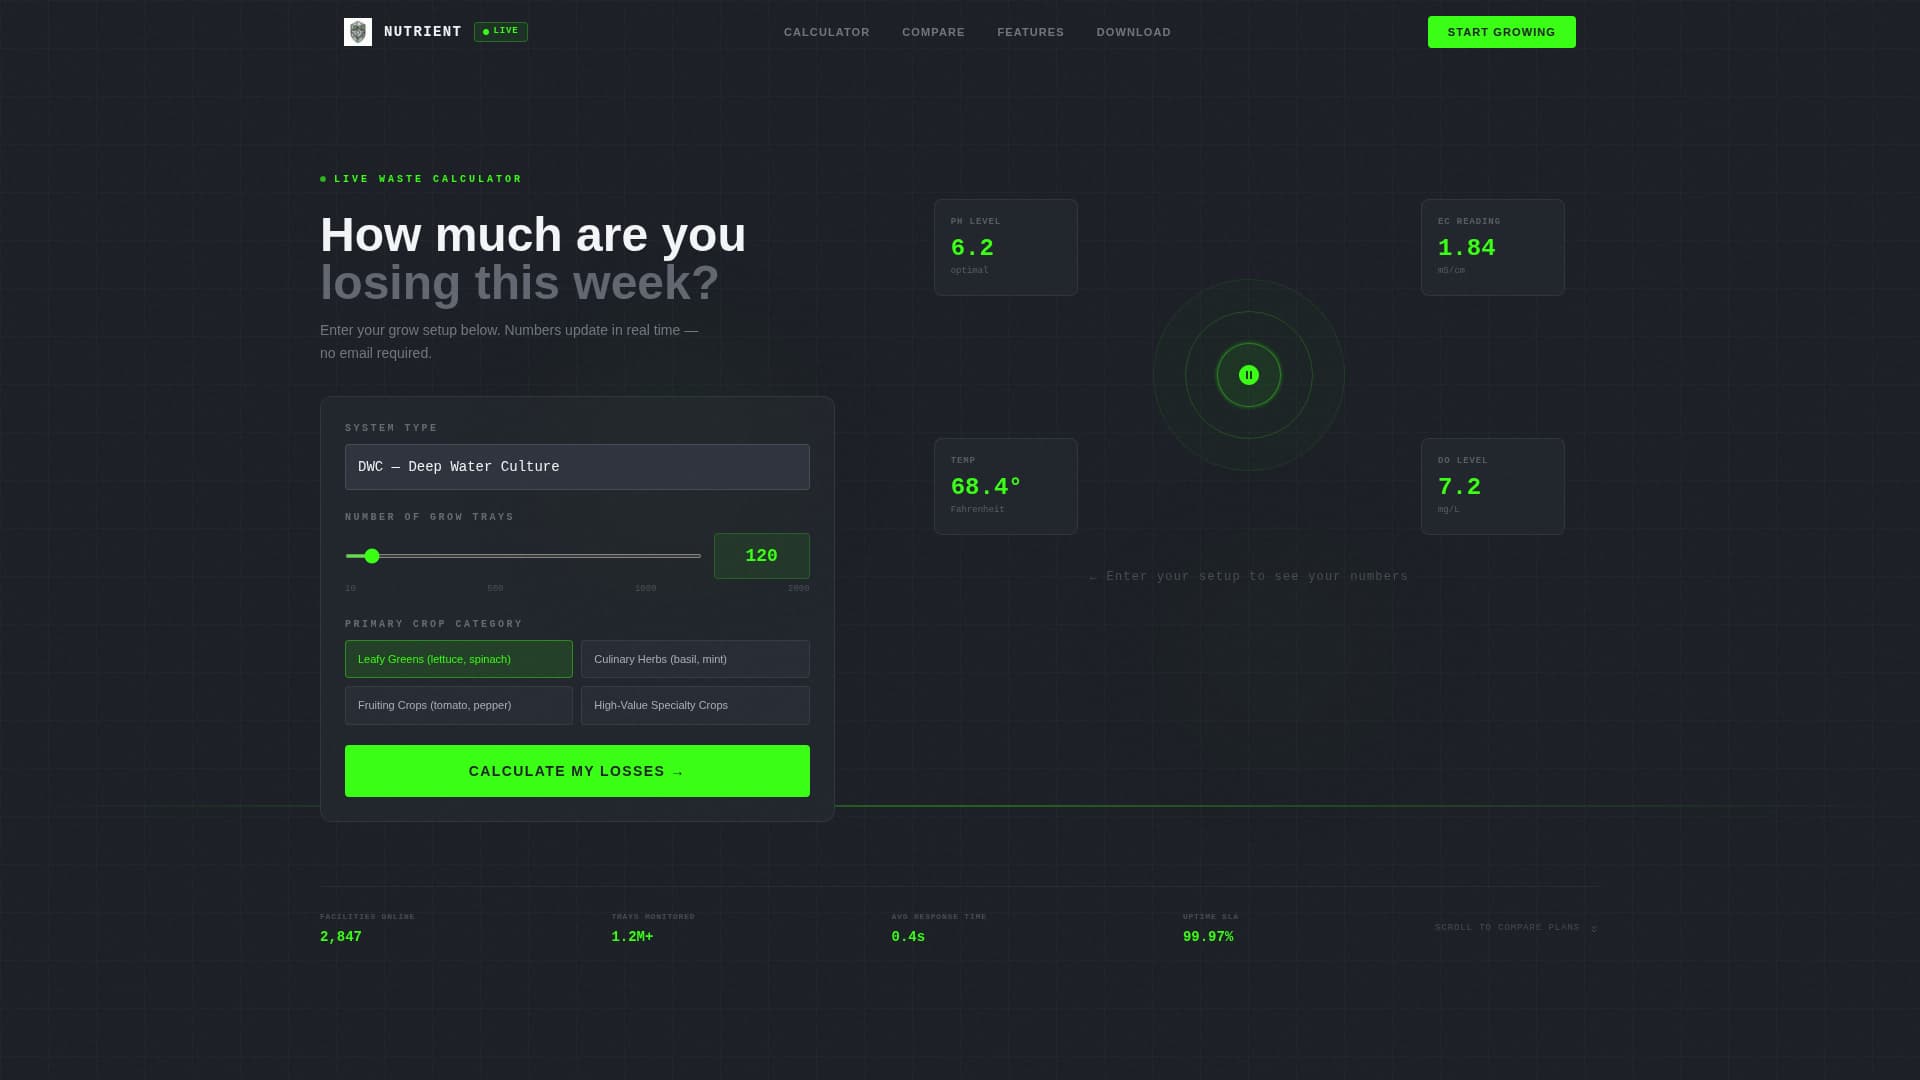The image size is (1920, 1080).
Task: Click the NUTRIENT brand name
Action: 423,32
